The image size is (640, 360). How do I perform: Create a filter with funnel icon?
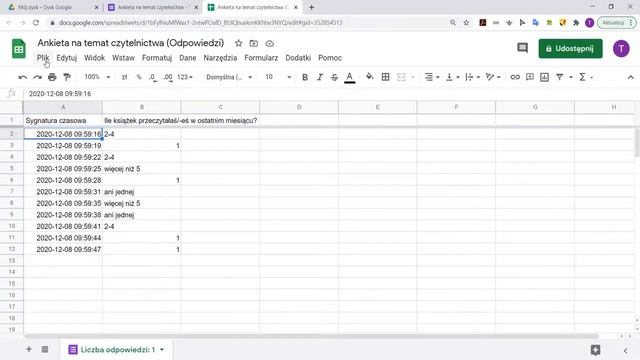click(560, 77)
